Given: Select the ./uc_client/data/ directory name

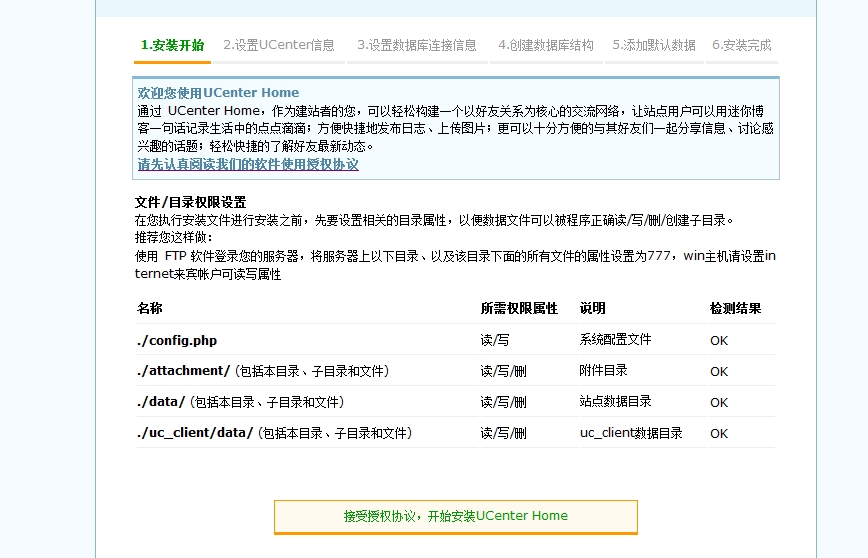Looking at the screenshot, I should 195,433.
